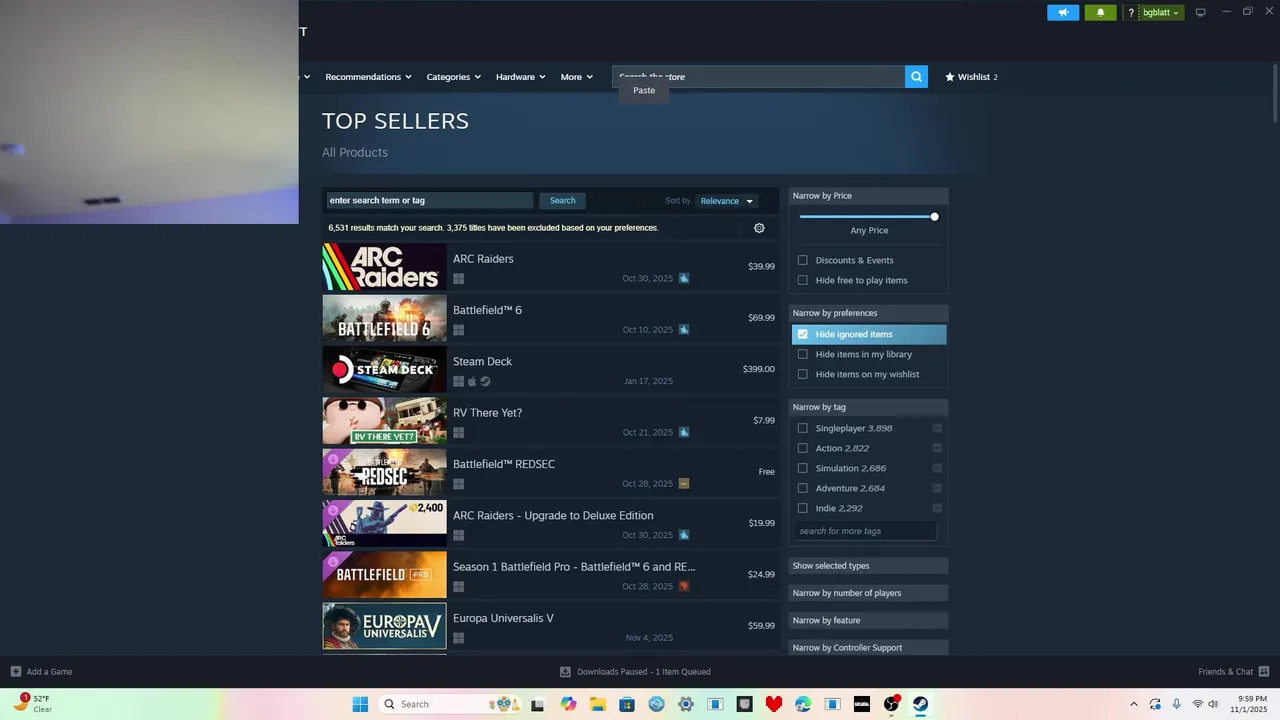1280x720 pixels.
Task: Click Windows platform icon under ARC Raiders
Action: 458,278
